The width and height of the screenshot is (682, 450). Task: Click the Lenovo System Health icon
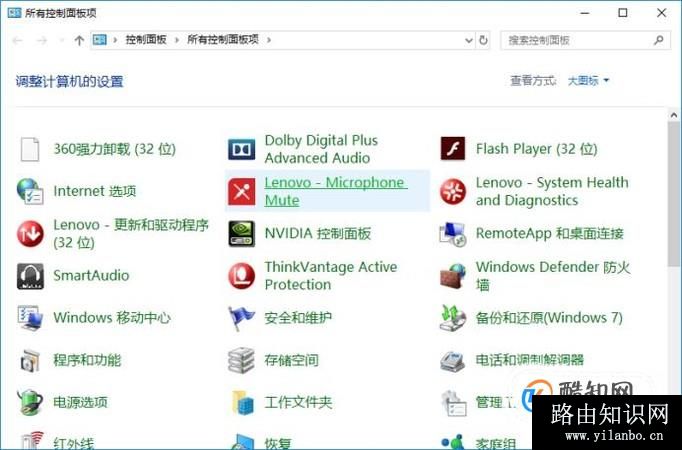tap(453, 191)
